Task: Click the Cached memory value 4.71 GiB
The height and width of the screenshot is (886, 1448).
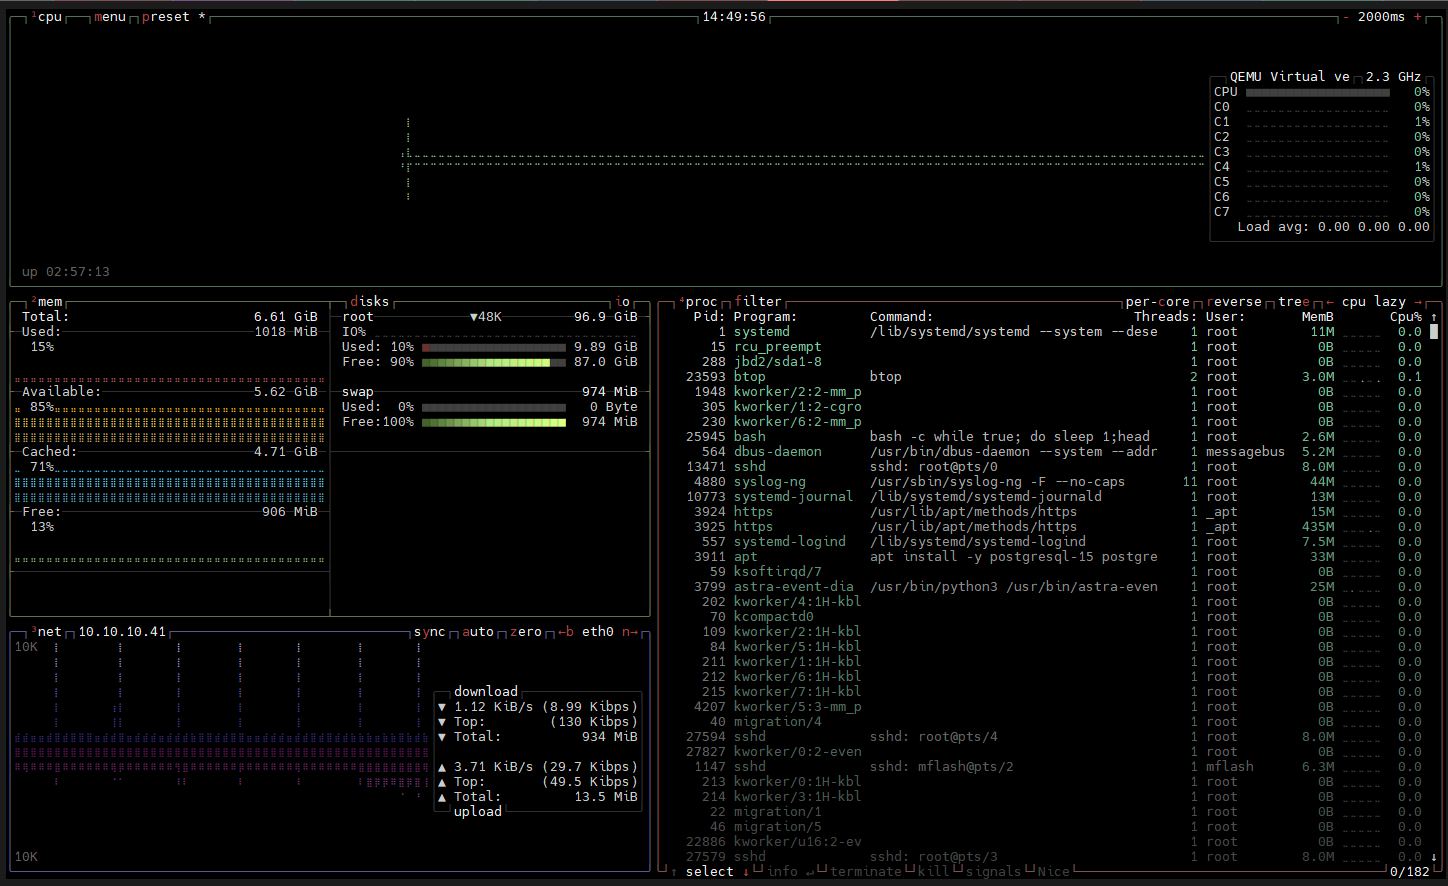Action: (286, 452)
